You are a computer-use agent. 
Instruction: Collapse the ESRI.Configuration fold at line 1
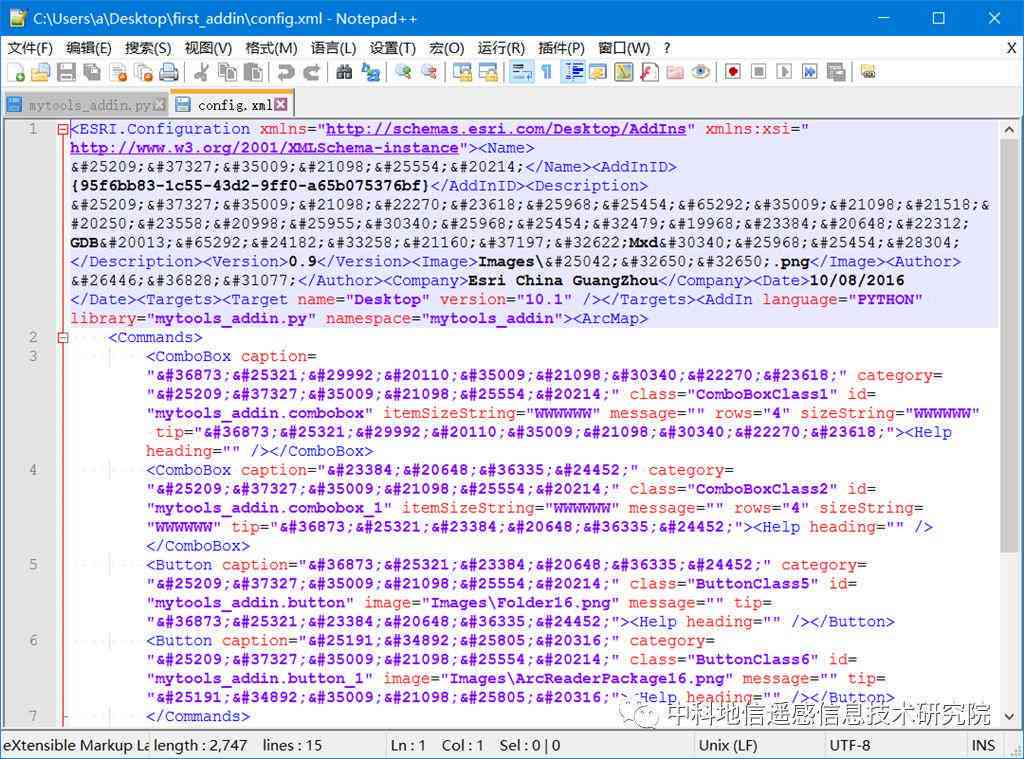pyautogui.click(x=63, y=129)
